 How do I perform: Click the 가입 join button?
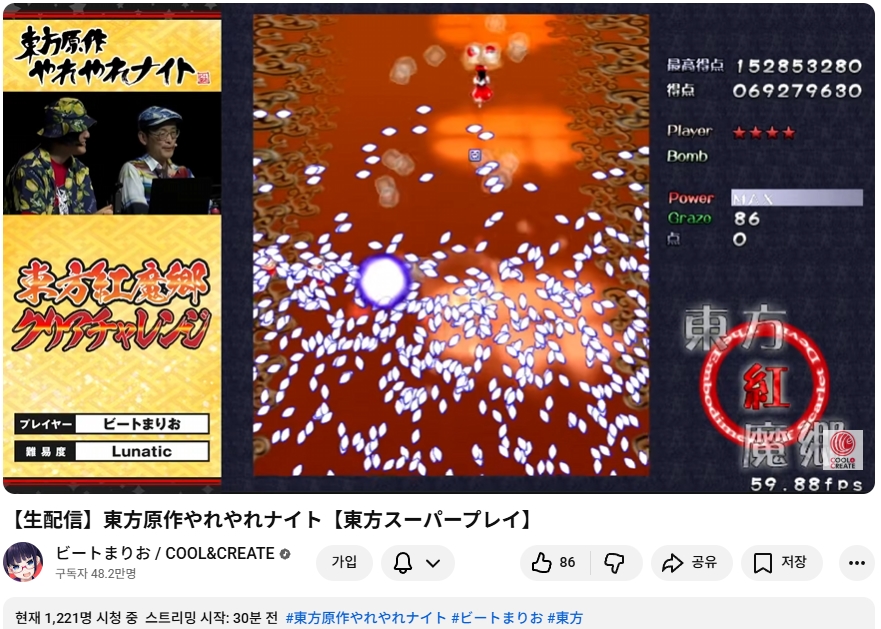click(344, 562)
